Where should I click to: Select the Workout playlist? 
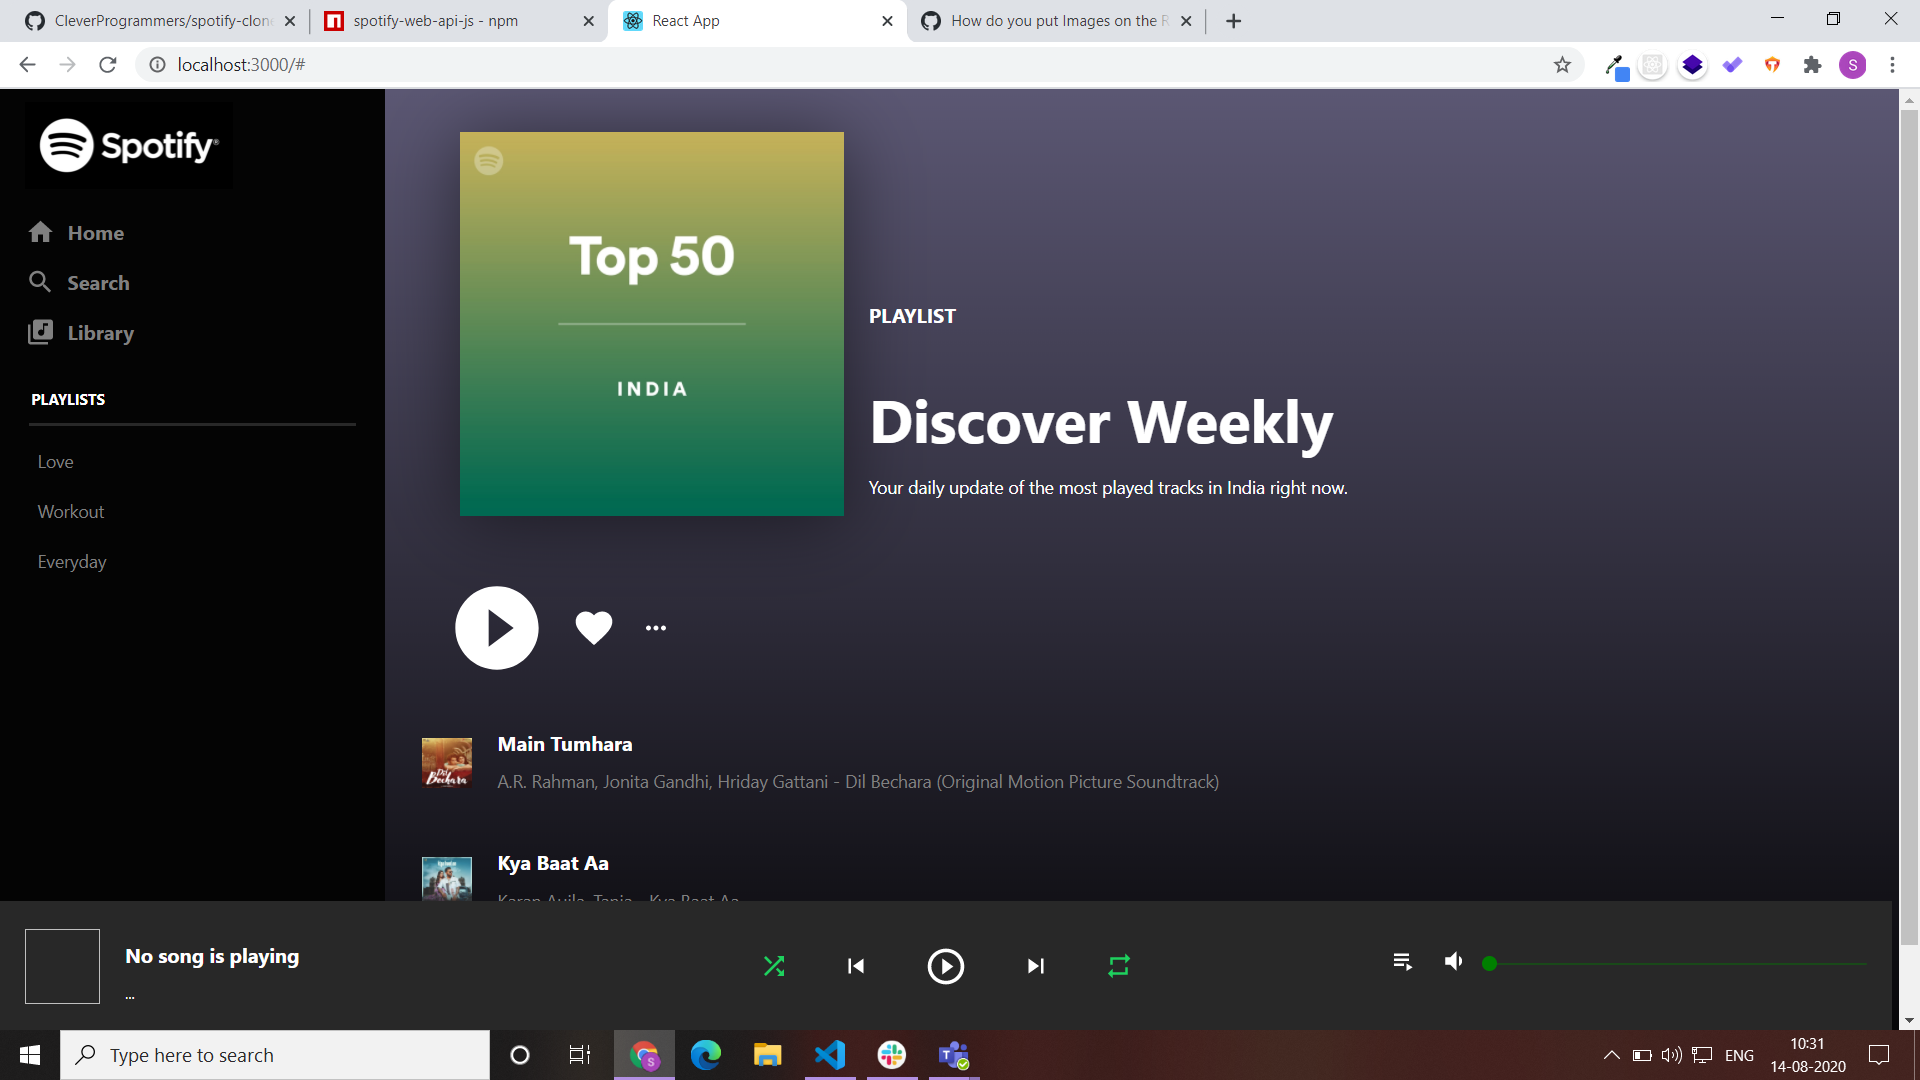(71, 512)
